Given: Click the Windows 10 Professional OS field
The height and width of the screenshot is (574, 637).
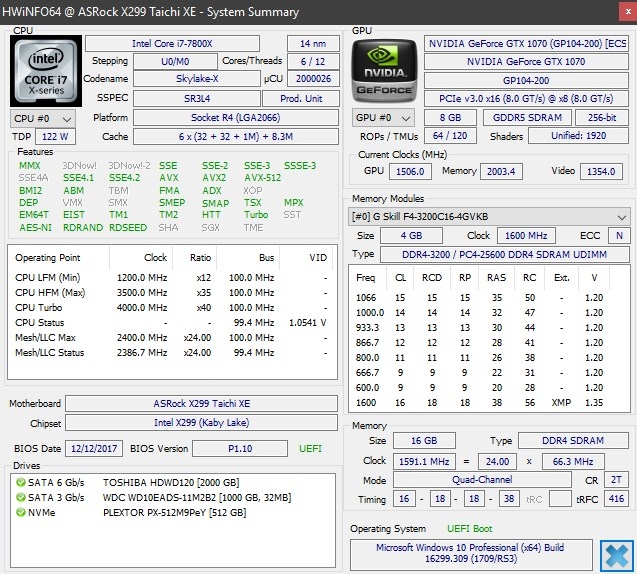Looking at the screenshot, I should coord(471,553).
